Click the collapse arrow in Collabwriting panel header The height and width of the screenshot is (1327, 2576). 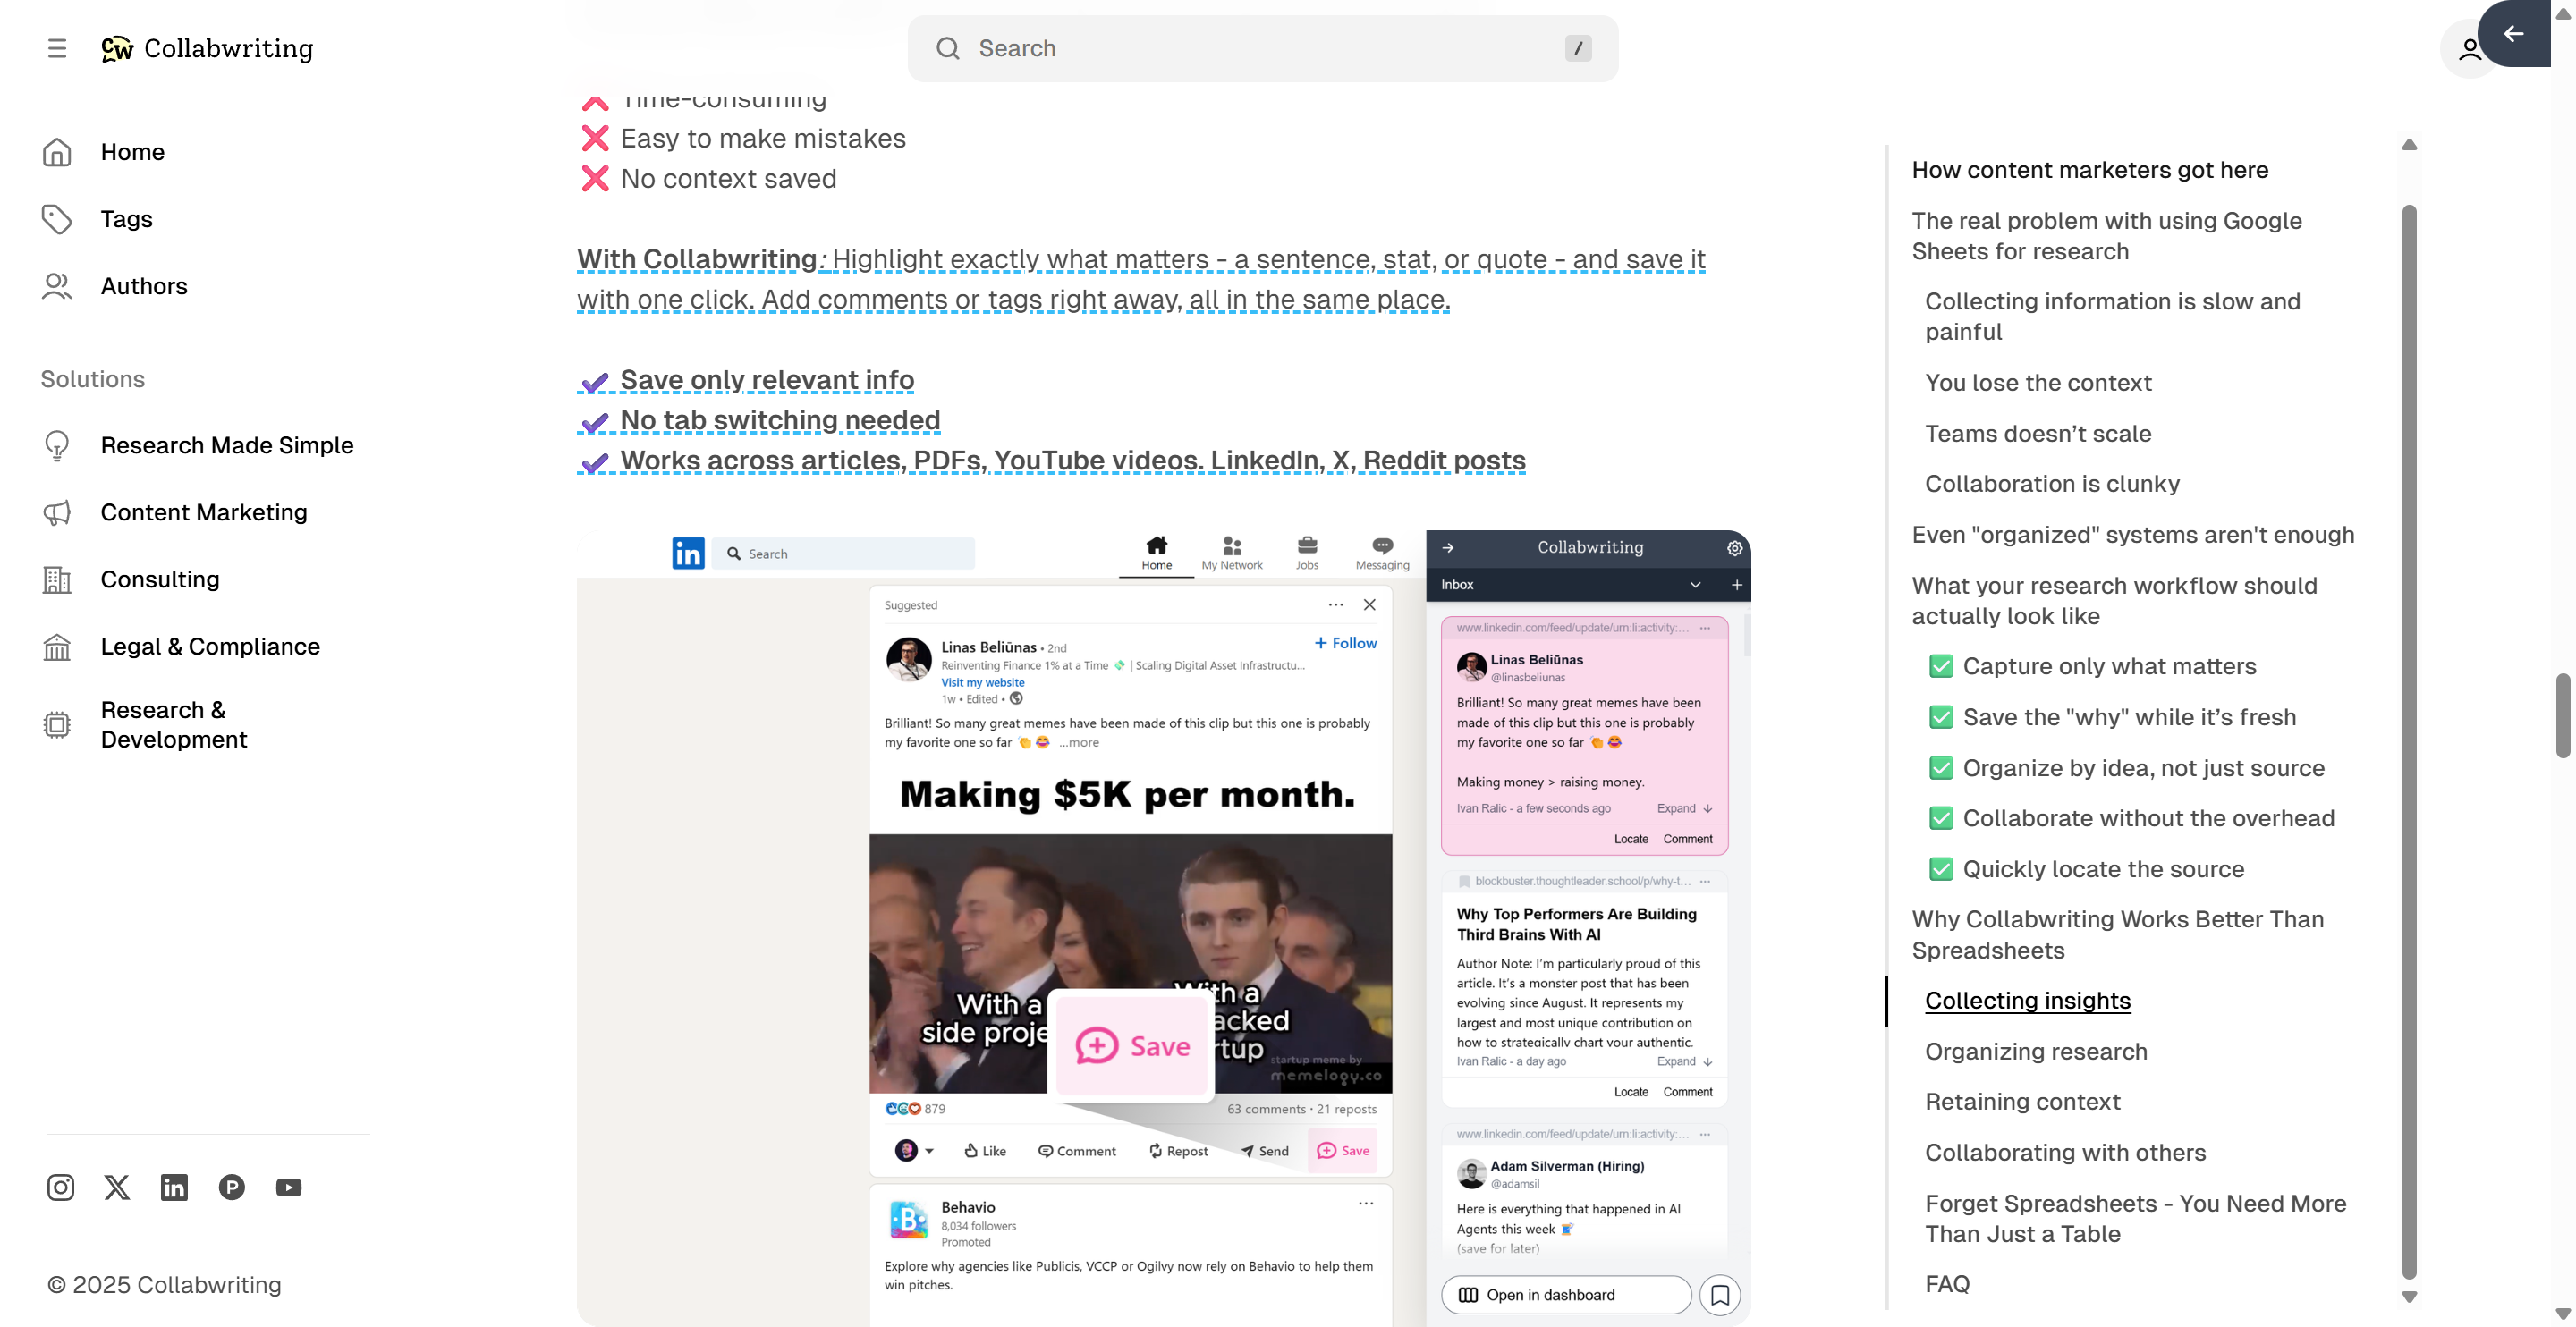pos(1447,548)
